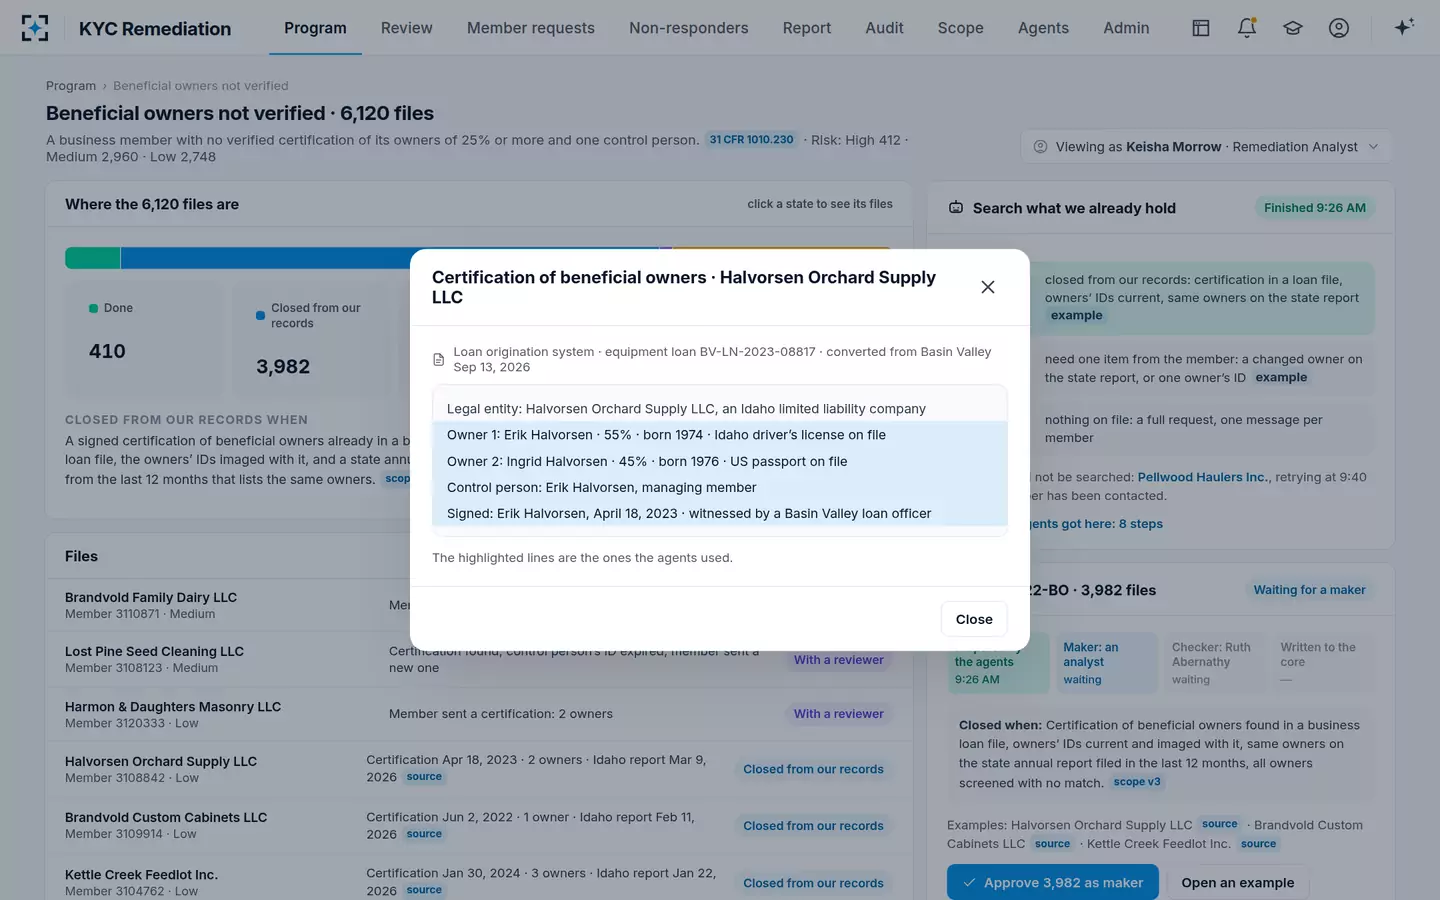This screenshot has width=1440, height=900.
Task: Click the KYC Remediation logo icon
Action: (x=35, y=28)
